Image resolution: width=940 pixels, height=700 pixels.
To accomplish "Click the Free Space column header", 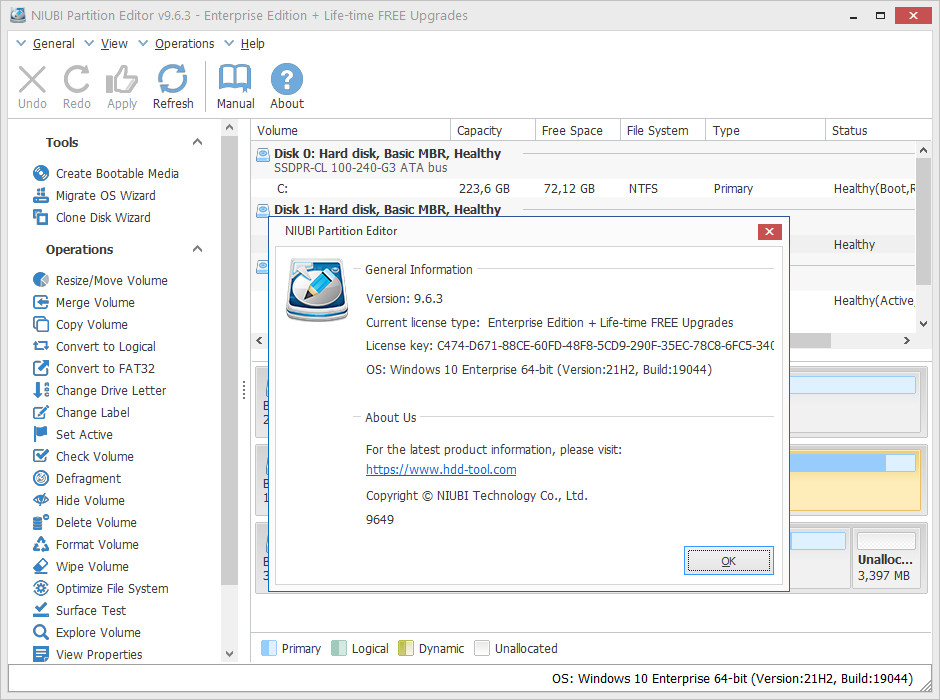I will pyautogui.click(x=578, y=130).
